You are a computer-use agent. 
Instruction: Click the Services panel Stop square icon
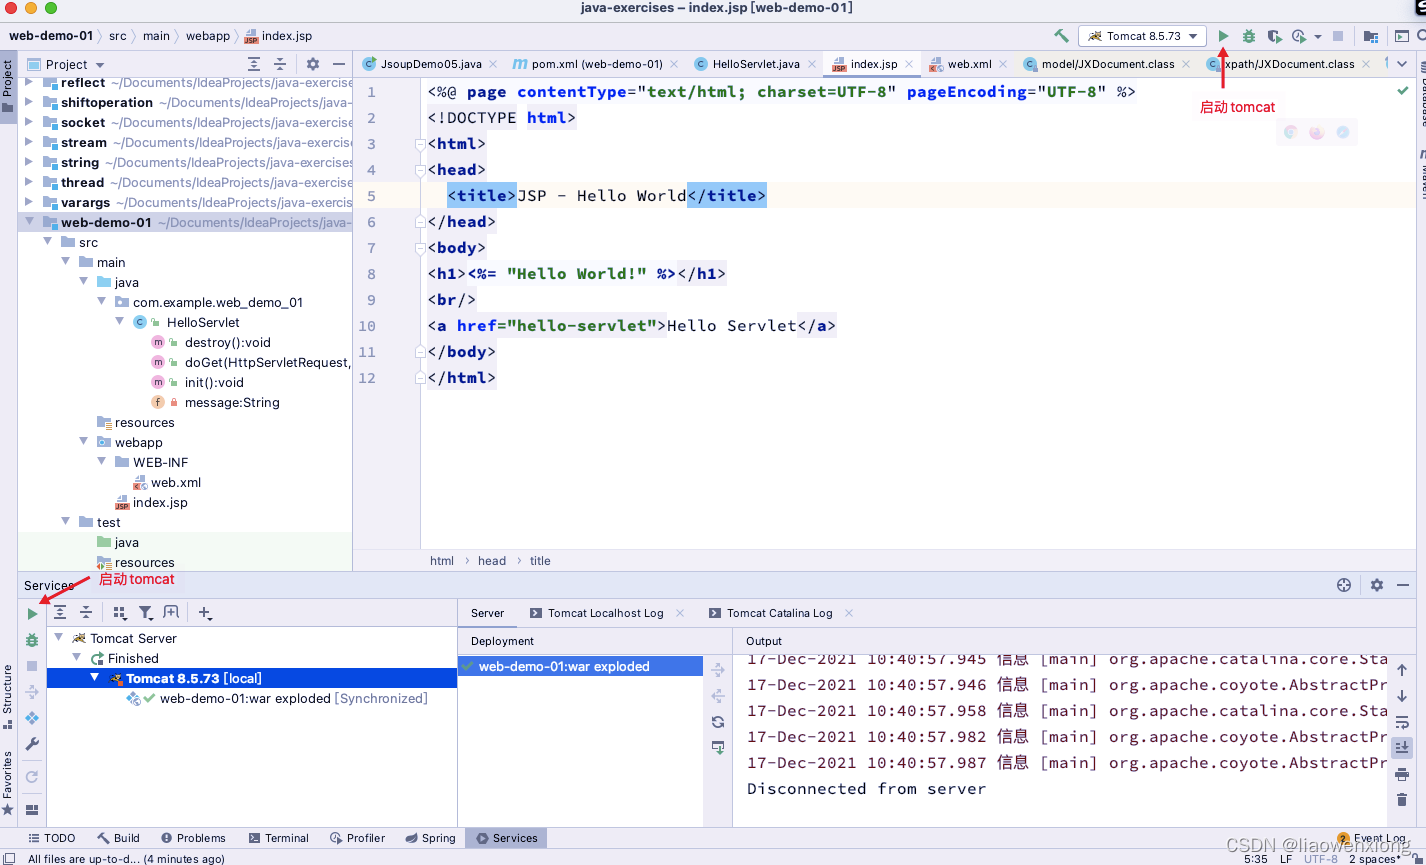[x=32, y=666]
